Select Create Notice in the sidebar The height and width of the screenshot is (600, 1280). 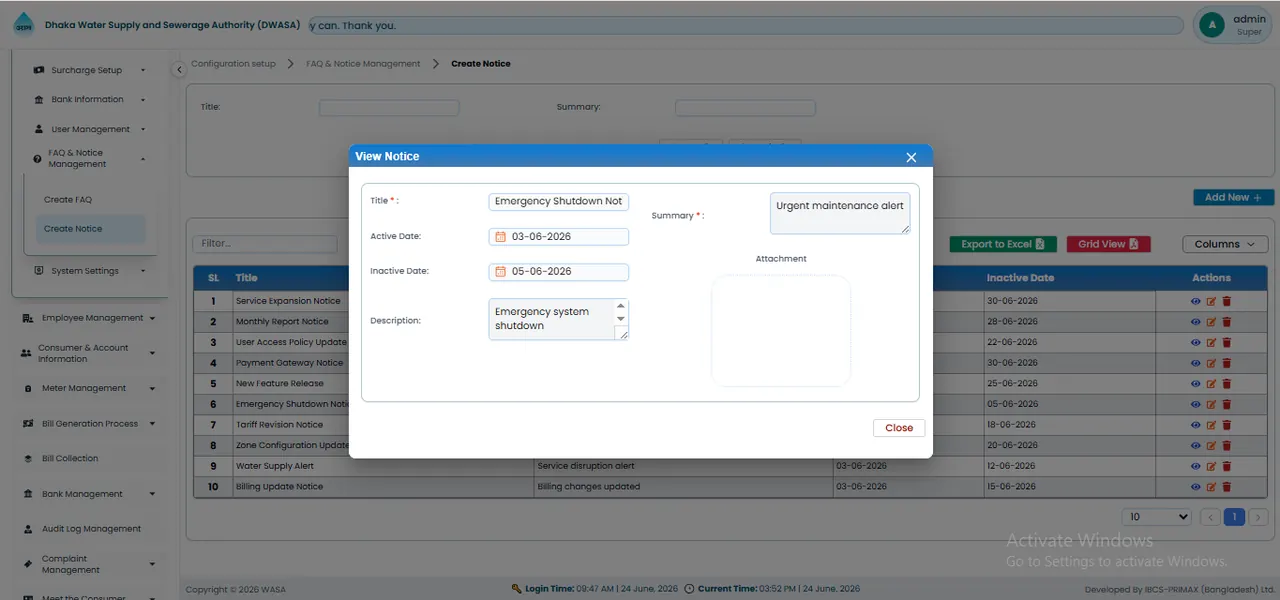(90, 229)
